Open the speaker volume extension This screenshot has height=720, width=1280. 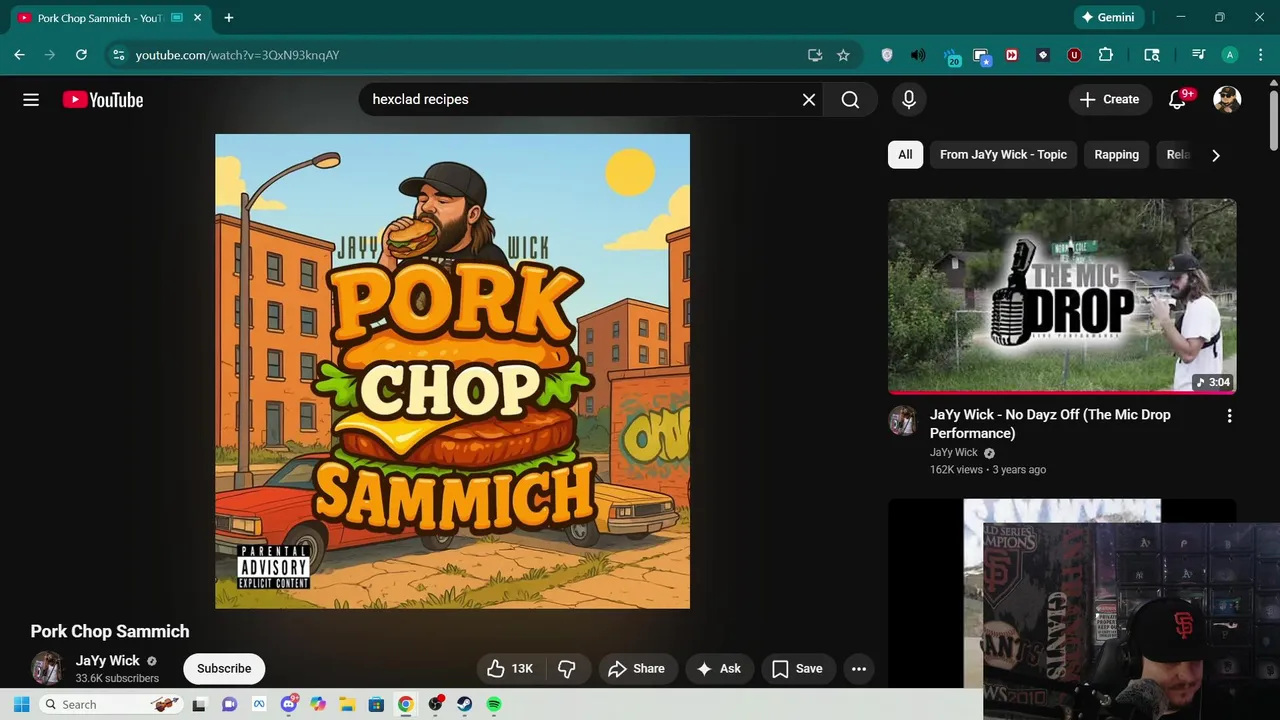point(918,55)
